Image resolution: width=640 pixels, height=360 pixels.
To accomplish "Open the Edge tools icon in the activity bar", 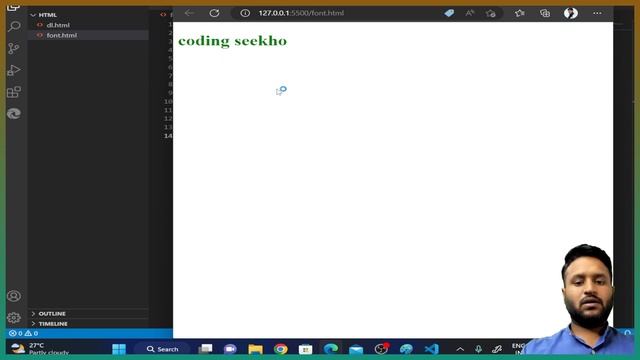I will (x=14, y=113).
